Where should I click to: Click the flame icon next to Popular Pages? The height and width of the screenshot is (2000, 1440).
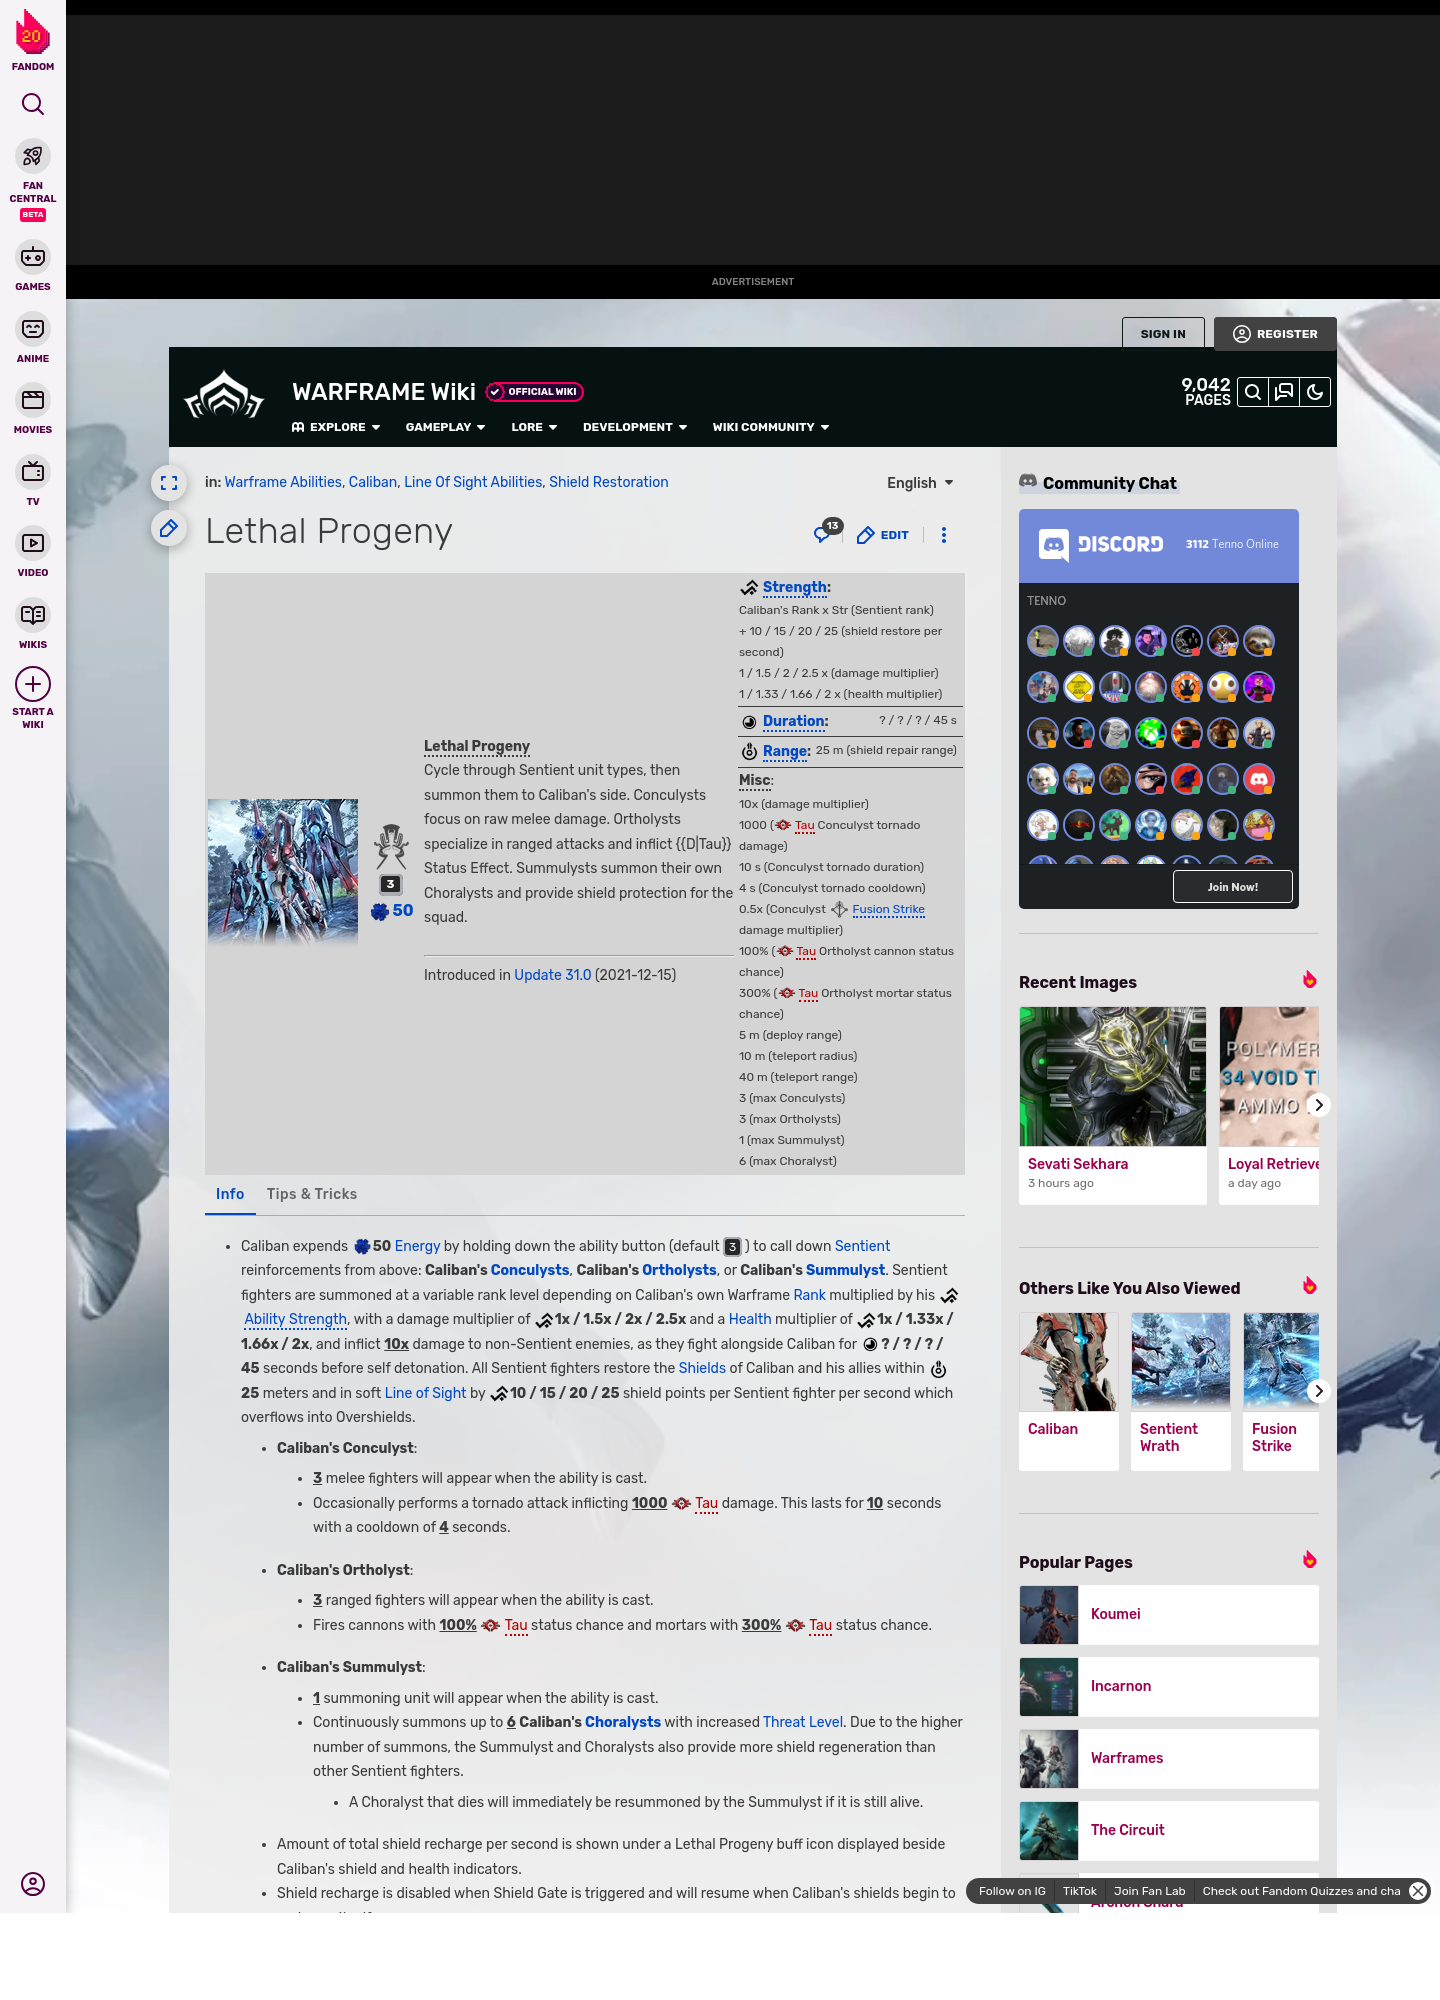click(x=1309, y=1560)
